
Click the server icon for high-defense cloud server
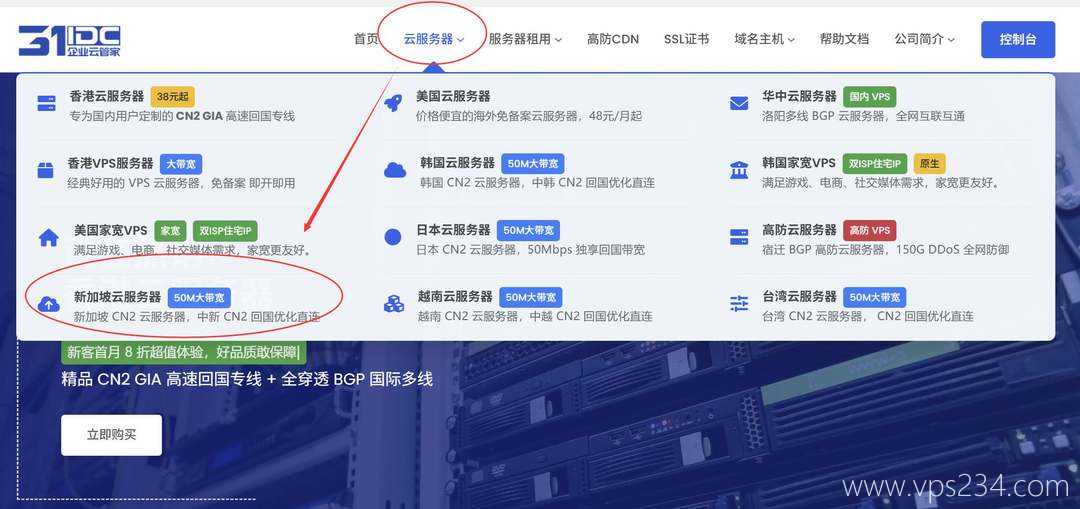pyautogui.click(x=739, y=238)
